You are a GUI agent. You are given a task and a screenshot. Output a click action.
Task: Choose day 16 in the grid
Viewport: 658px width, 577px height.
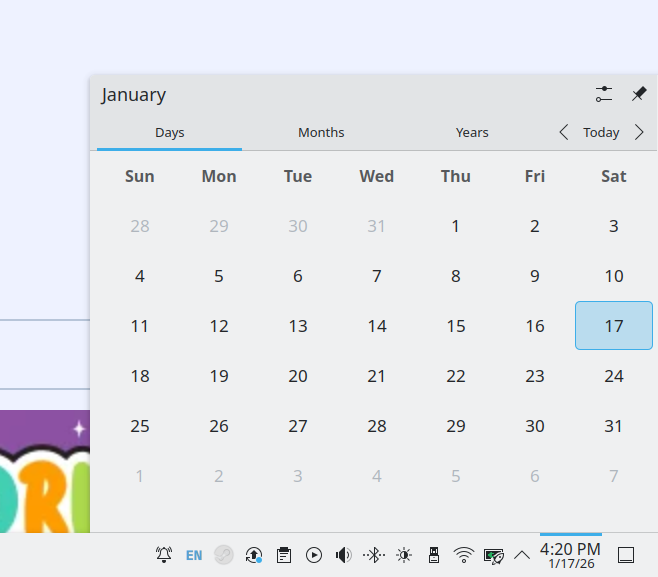[x=535, y=326]
